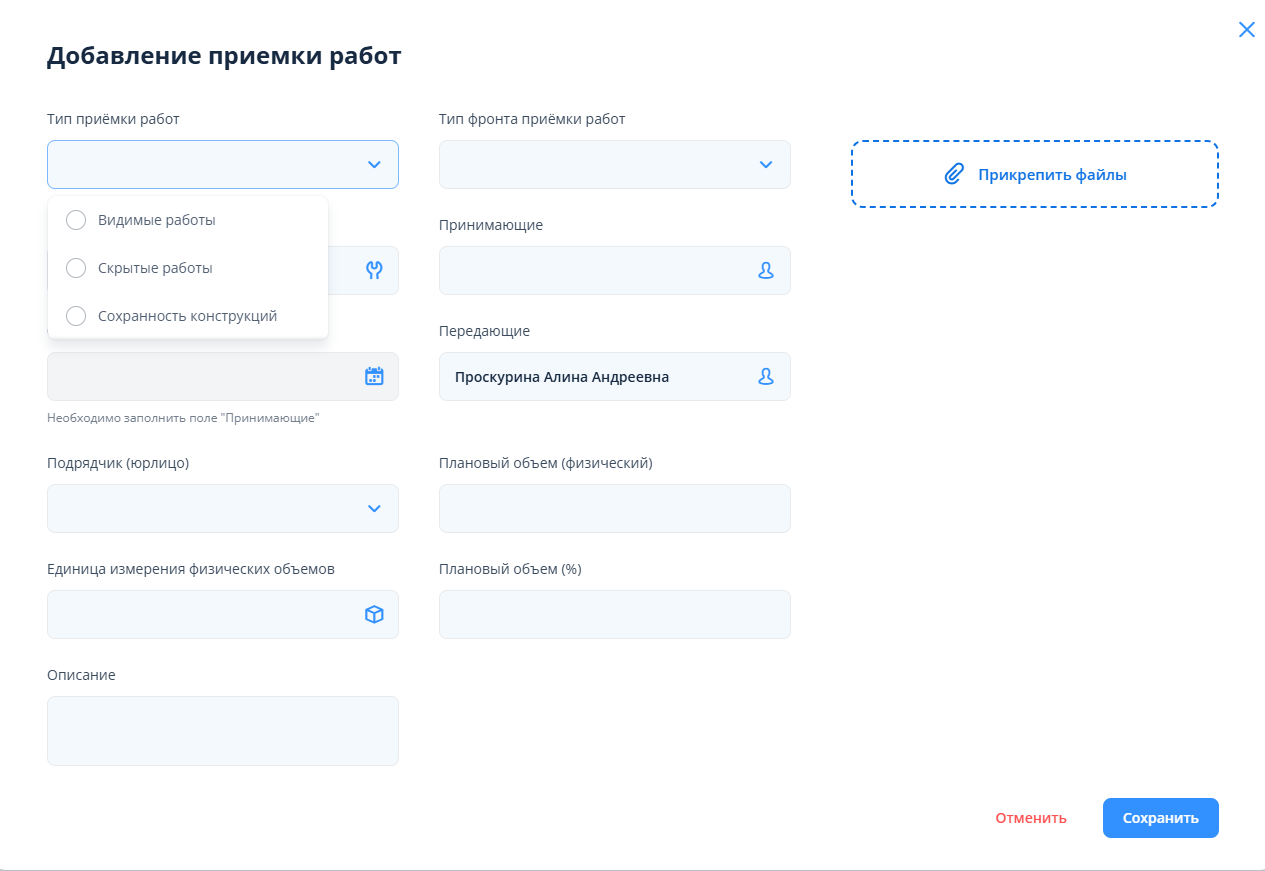Screen dimensions: 1265x871
Task: Click the Прикрепить файлы upload area
Action: 1034,174
